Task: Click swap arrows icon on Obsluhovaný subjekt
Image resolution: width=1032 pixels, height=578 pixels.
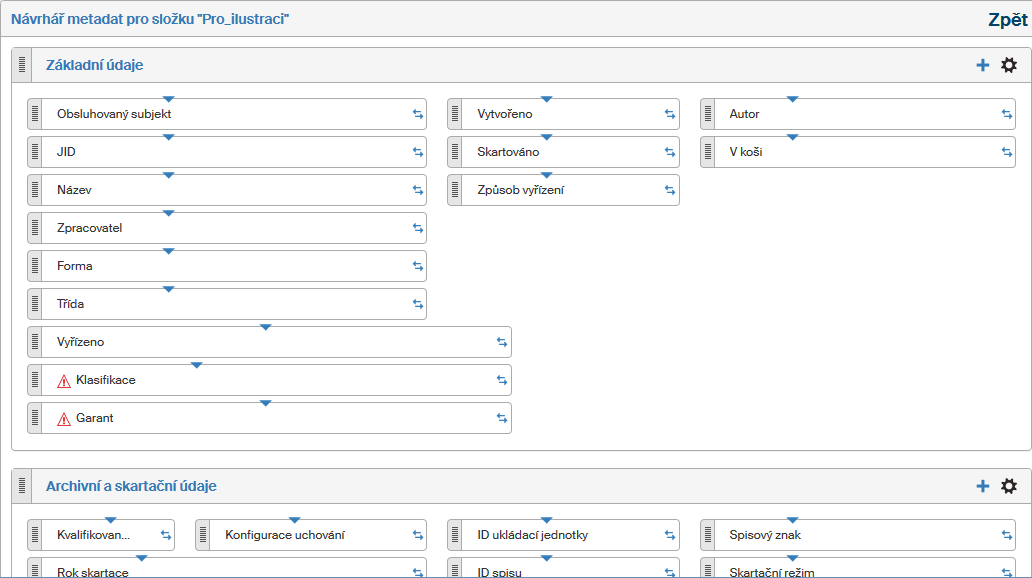Action: (418, 114)
